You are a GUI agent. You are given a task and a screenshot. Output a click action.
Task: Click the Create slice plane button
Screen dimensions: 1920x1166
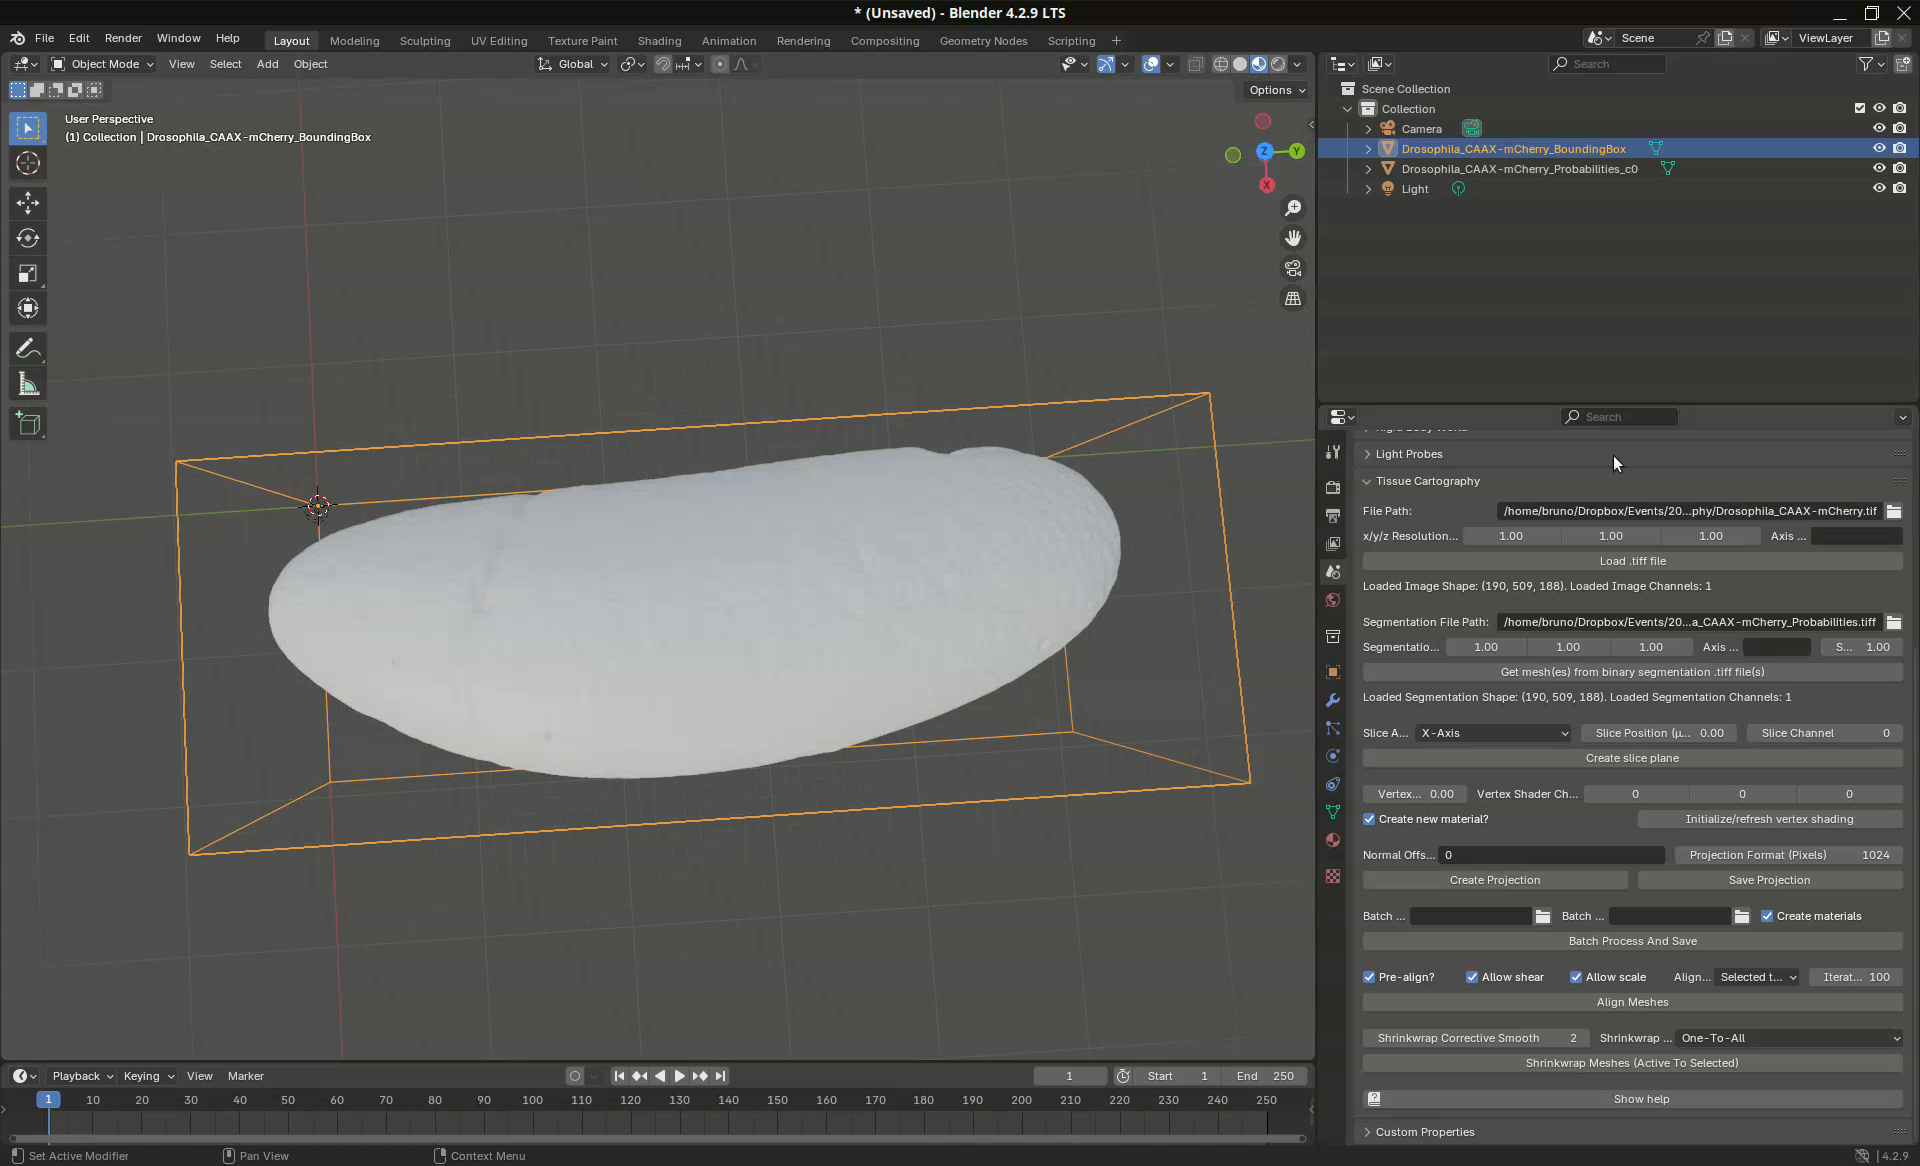1632,758
